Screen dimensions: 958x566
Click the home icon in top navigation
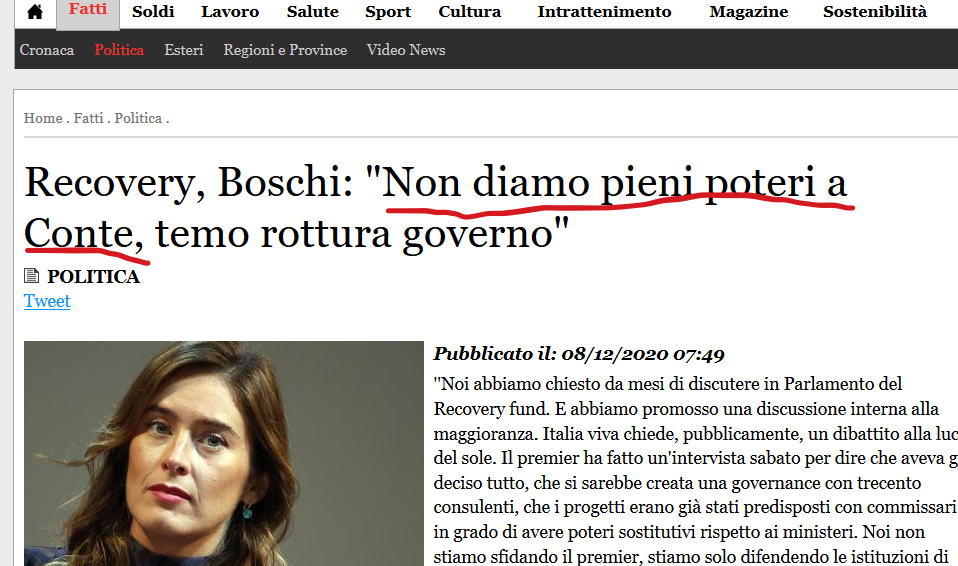point(35,13)
